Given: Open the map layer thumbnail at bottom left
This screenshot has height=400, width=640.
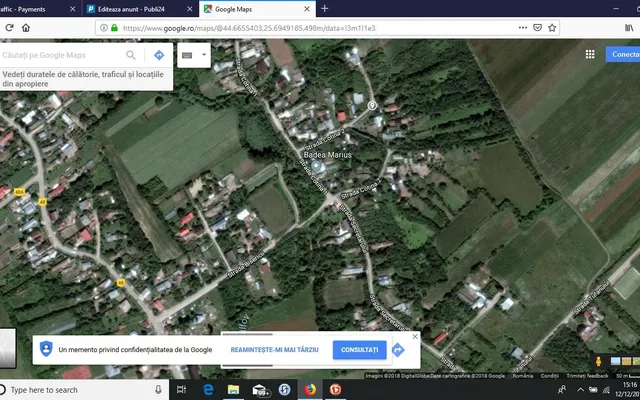Looking at the screenshot, I should coord(8,348).
